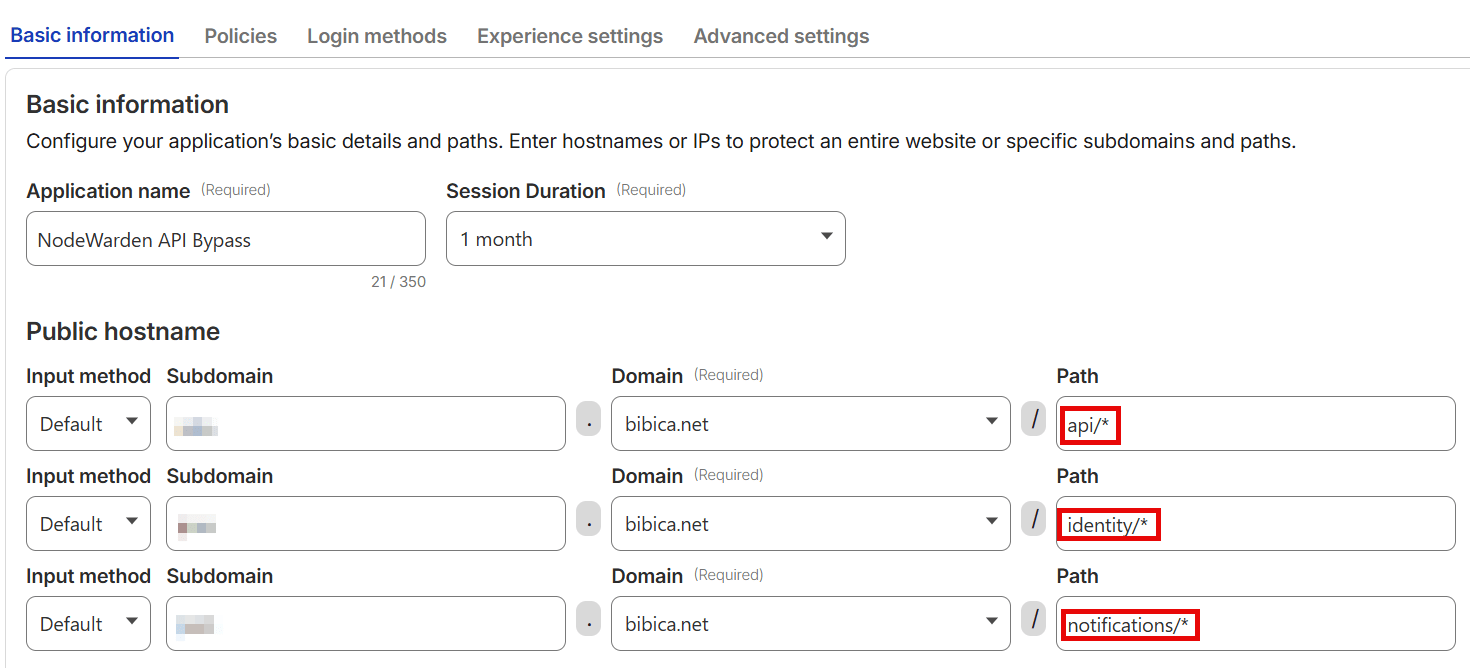Click the Path field containing api/*

click(x=1255, y=424)
